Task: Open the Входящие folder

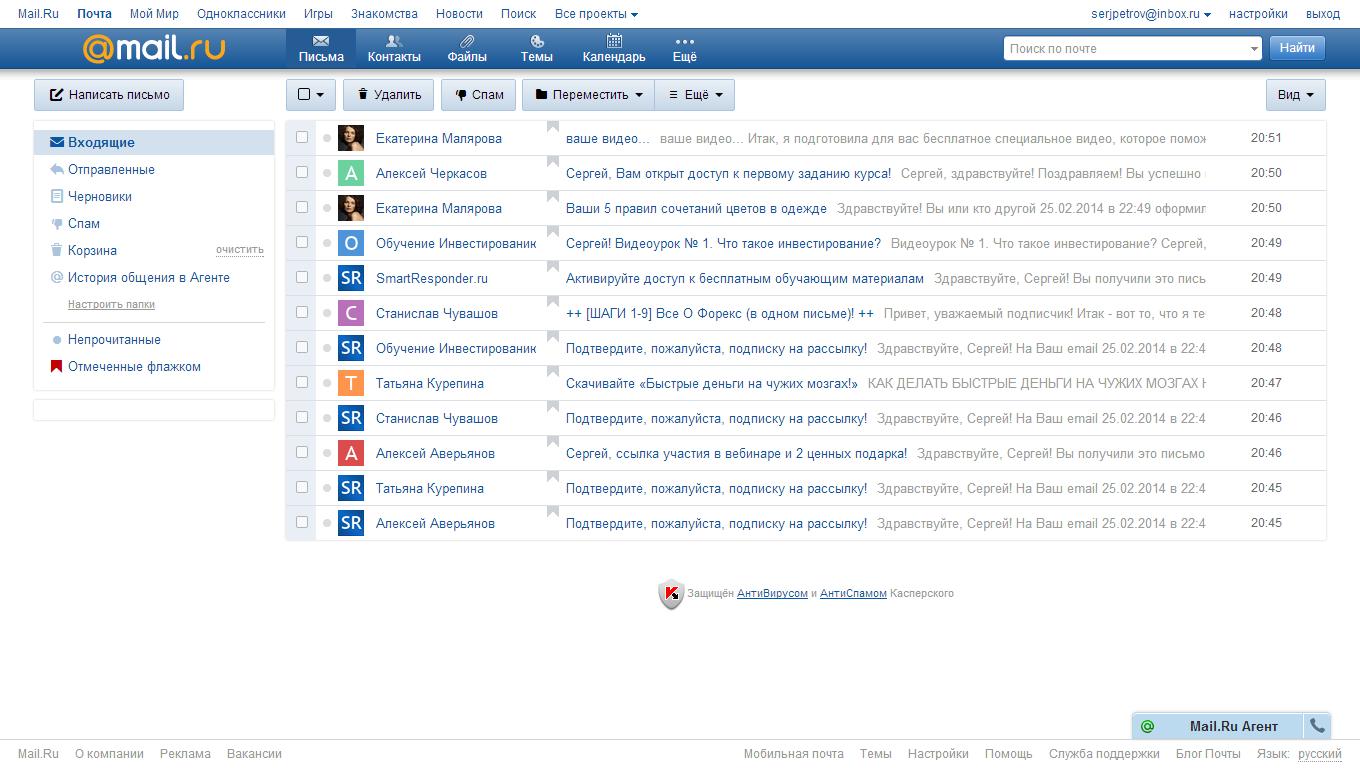Action: (154, 142)
